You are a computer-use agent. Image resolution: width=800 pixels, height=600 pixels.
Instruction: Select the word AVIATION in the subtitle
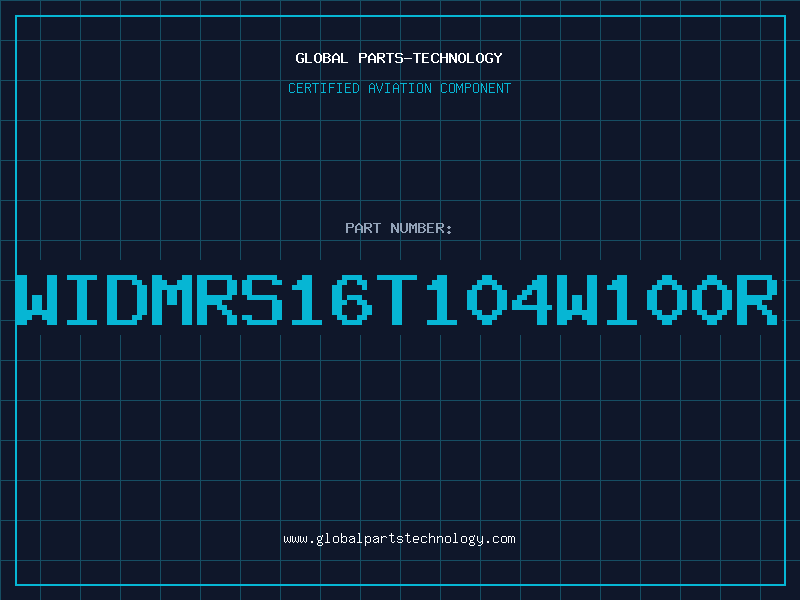pos(400,88)
